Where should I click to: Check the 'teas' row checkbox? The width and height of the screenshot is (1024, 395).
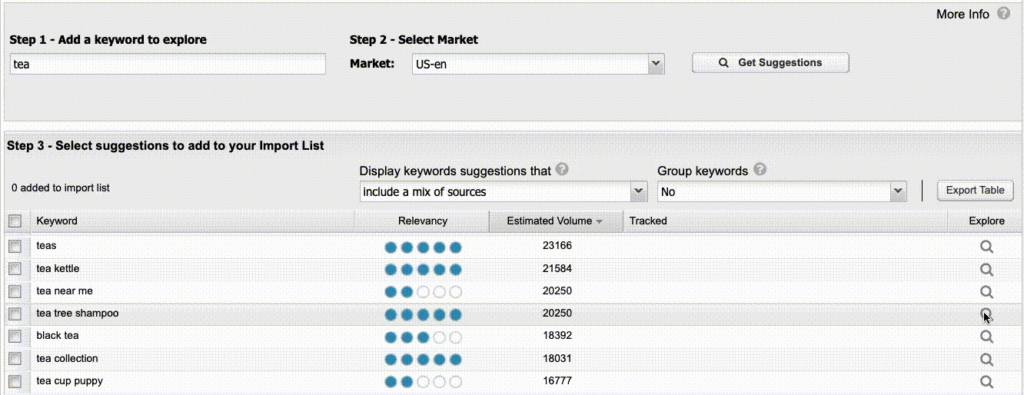[x=14, y=246]
